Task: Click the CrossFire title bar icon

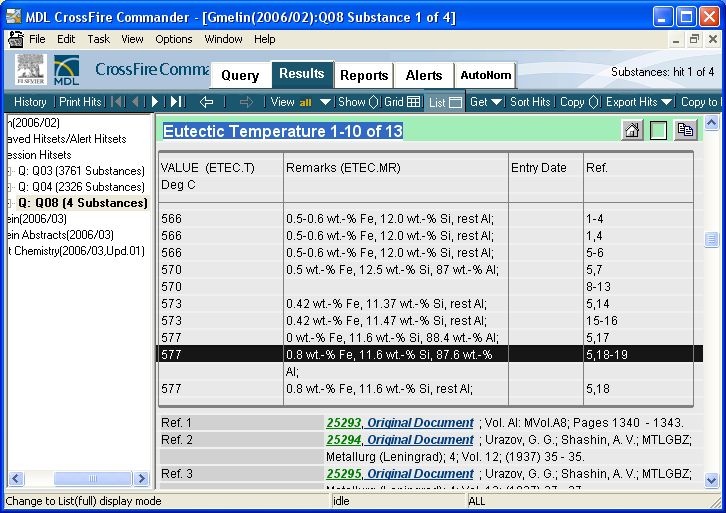Action: (x=14, y=17)
